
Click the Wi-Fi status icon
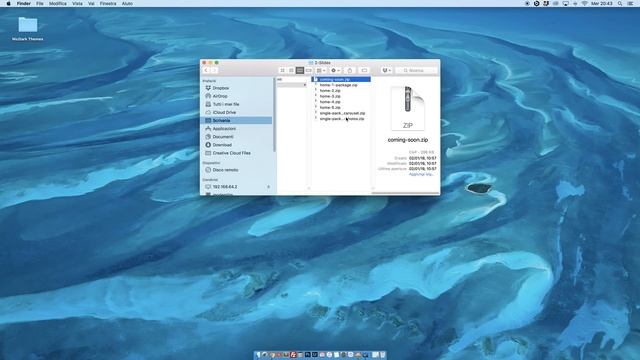coord(584,3)
